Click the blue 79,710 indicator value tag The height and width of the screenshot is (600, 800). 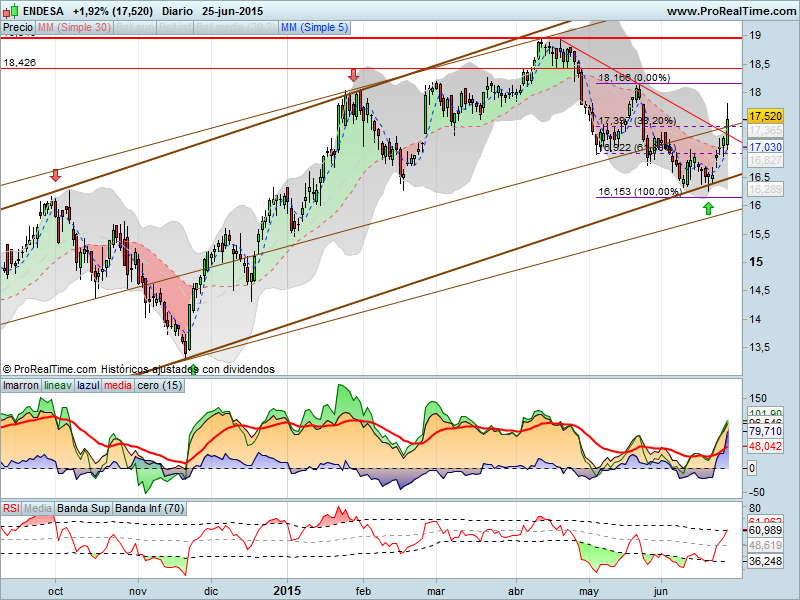pos(765,432)
